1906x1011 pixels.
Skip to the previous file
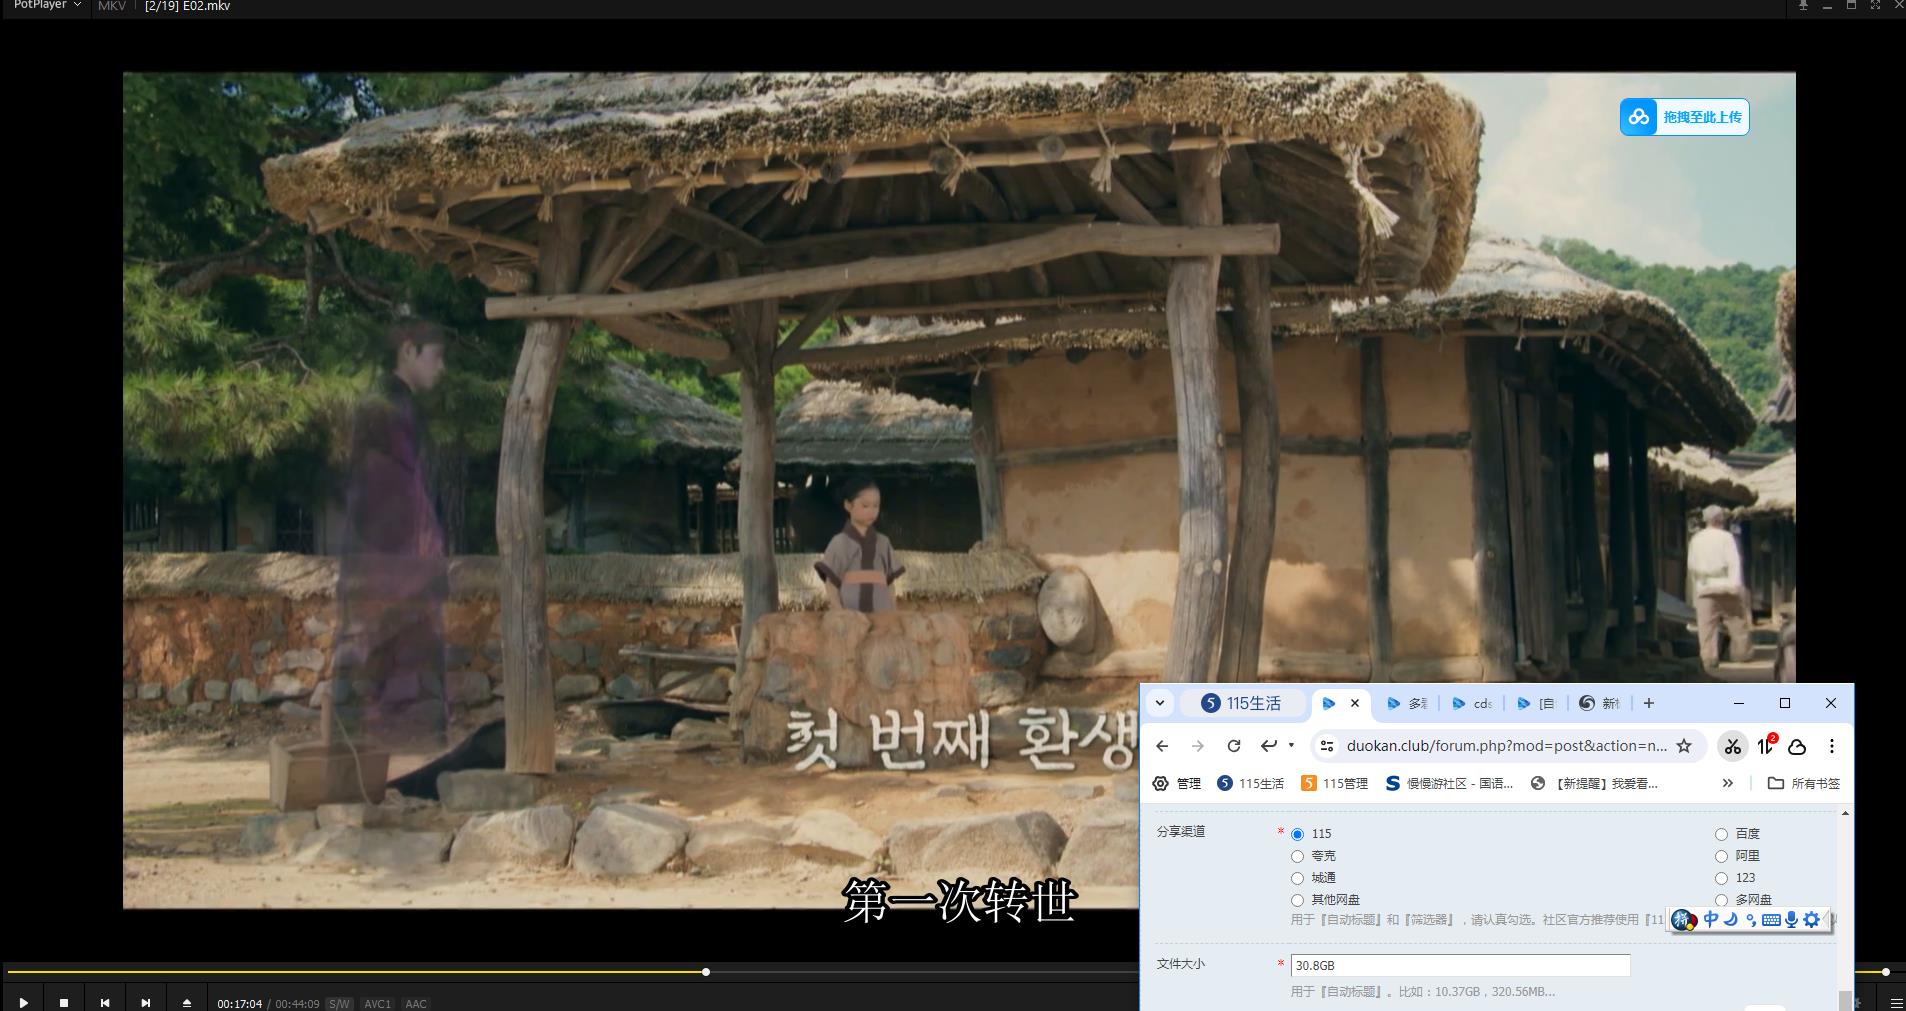pos(105,1003)
